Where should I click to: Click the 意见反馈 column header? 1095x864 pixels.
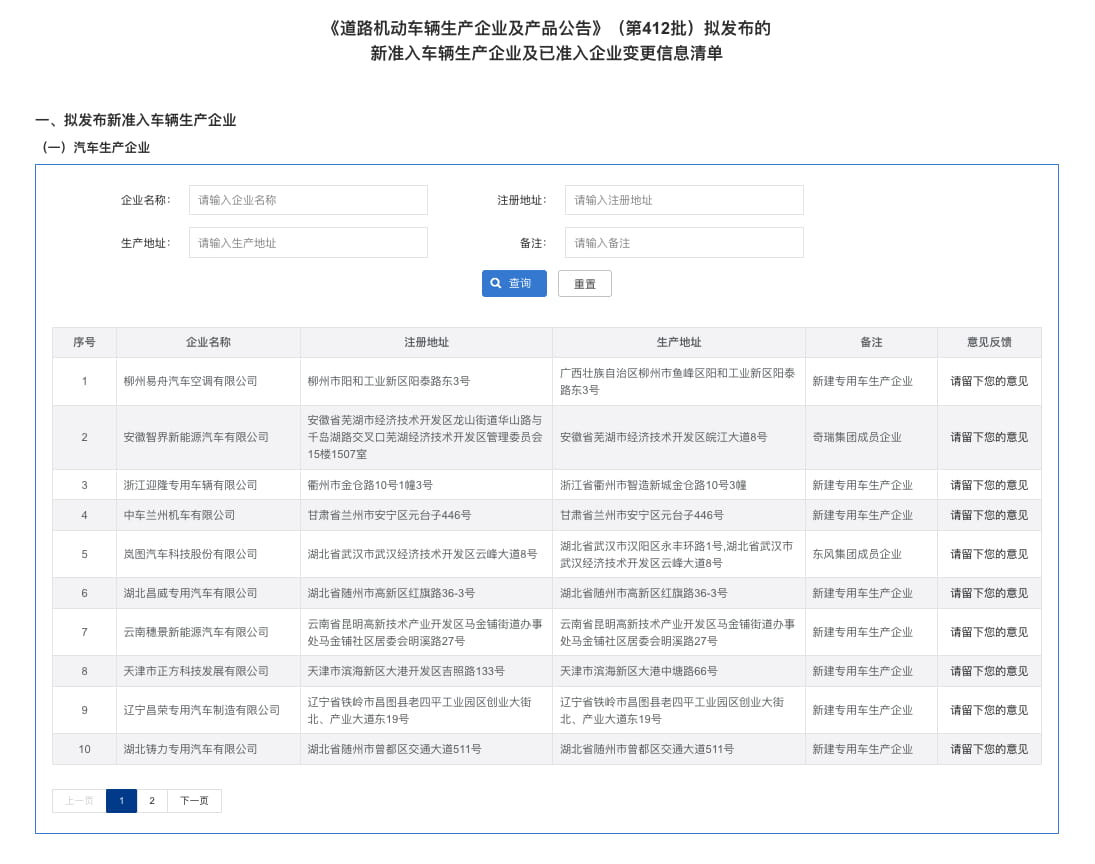(989, 342)
